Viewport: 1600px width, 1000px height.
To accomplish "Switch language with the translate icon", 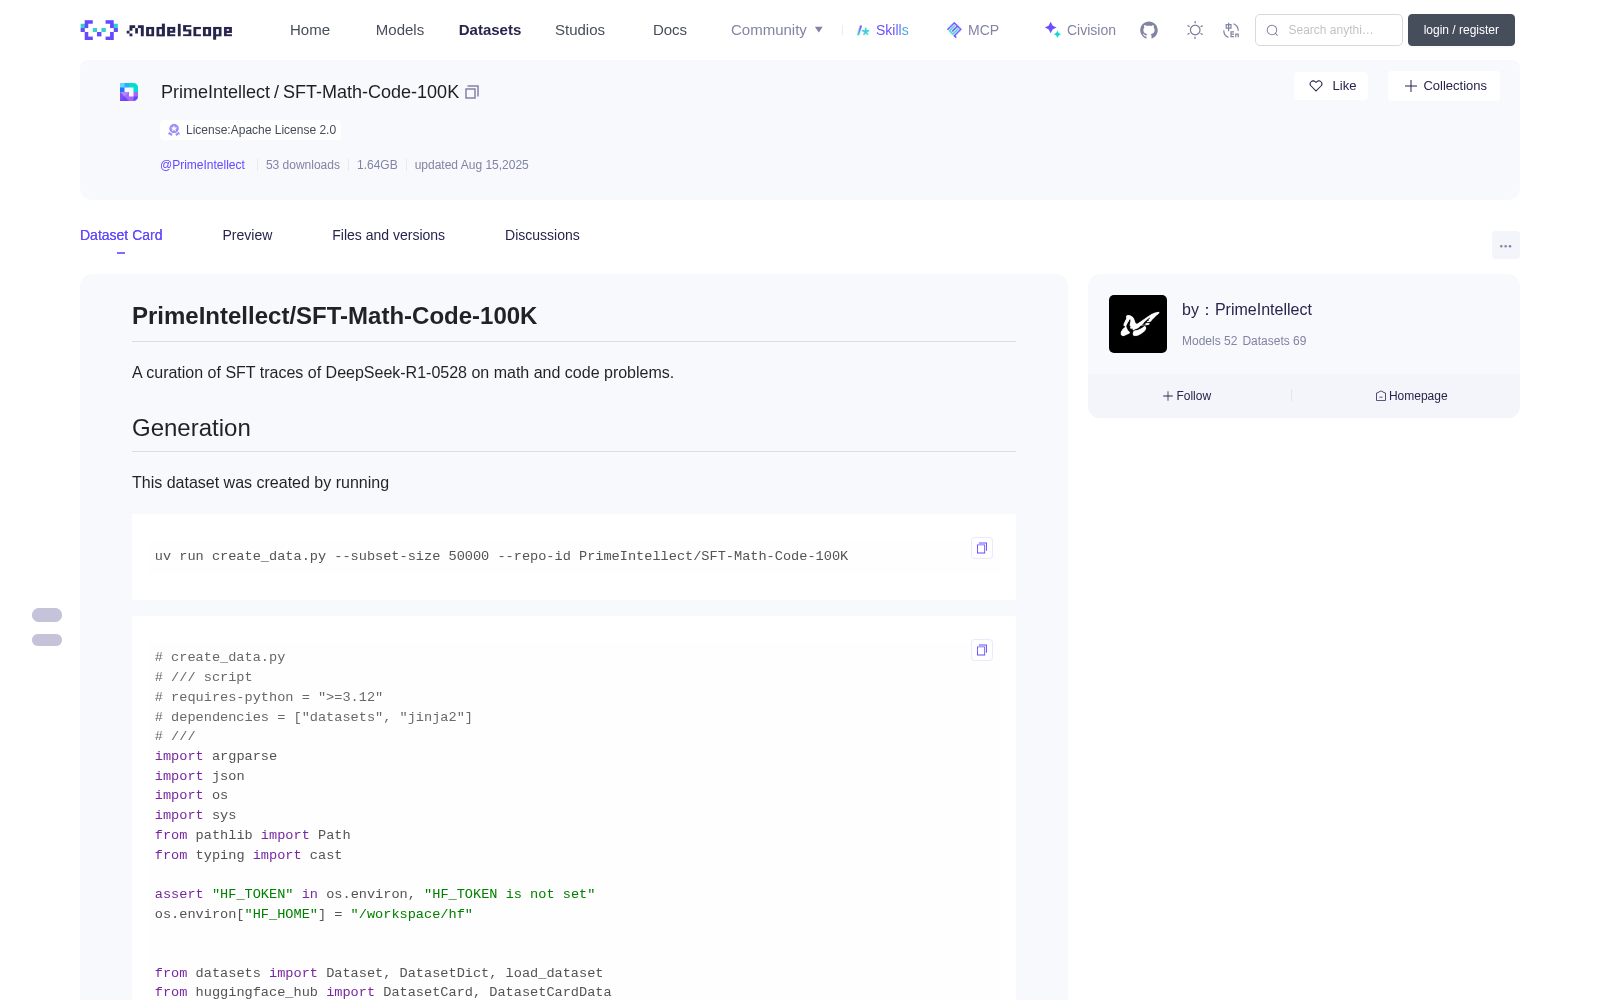I will [1231, 30].
